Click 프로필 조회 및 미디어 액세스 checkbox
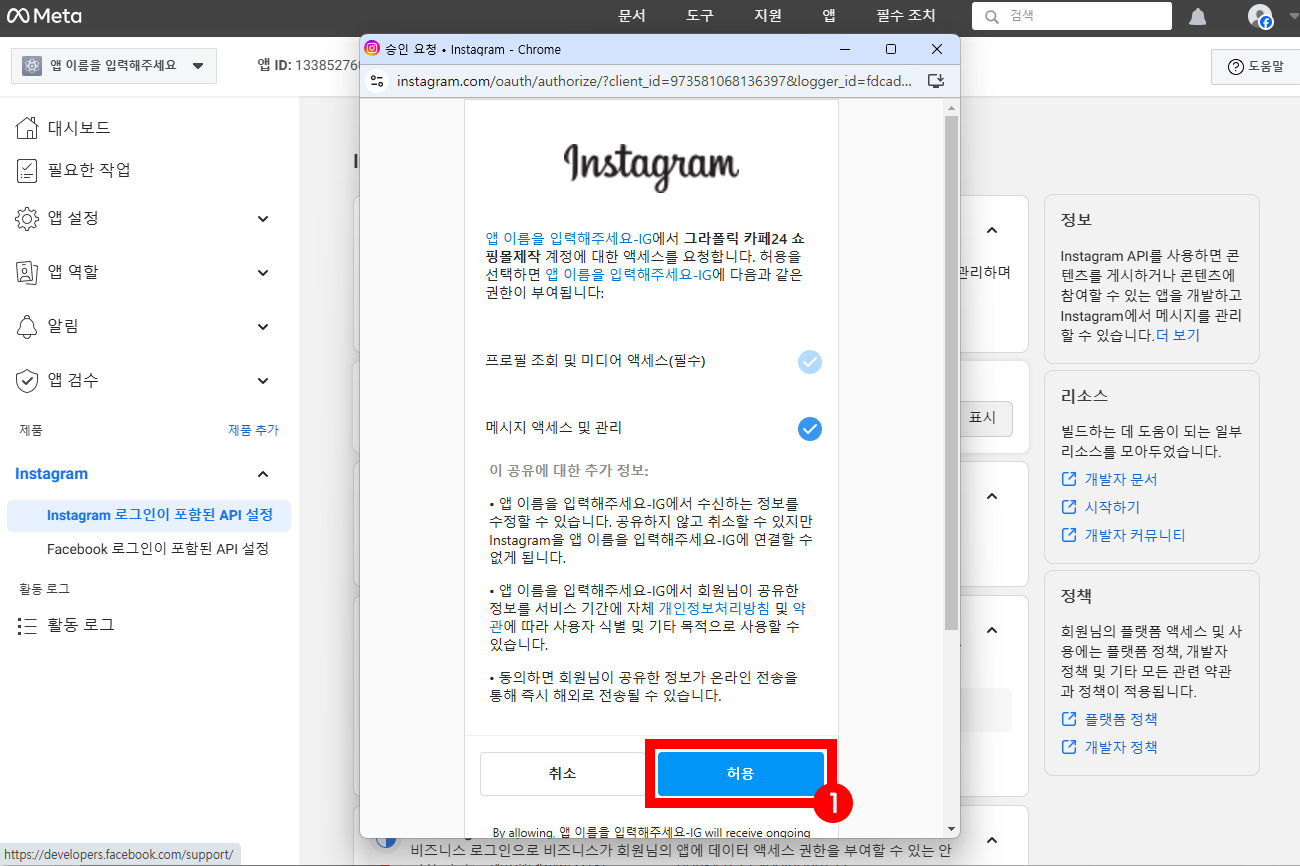This screenshot has width=1300, height=866. 810,361
